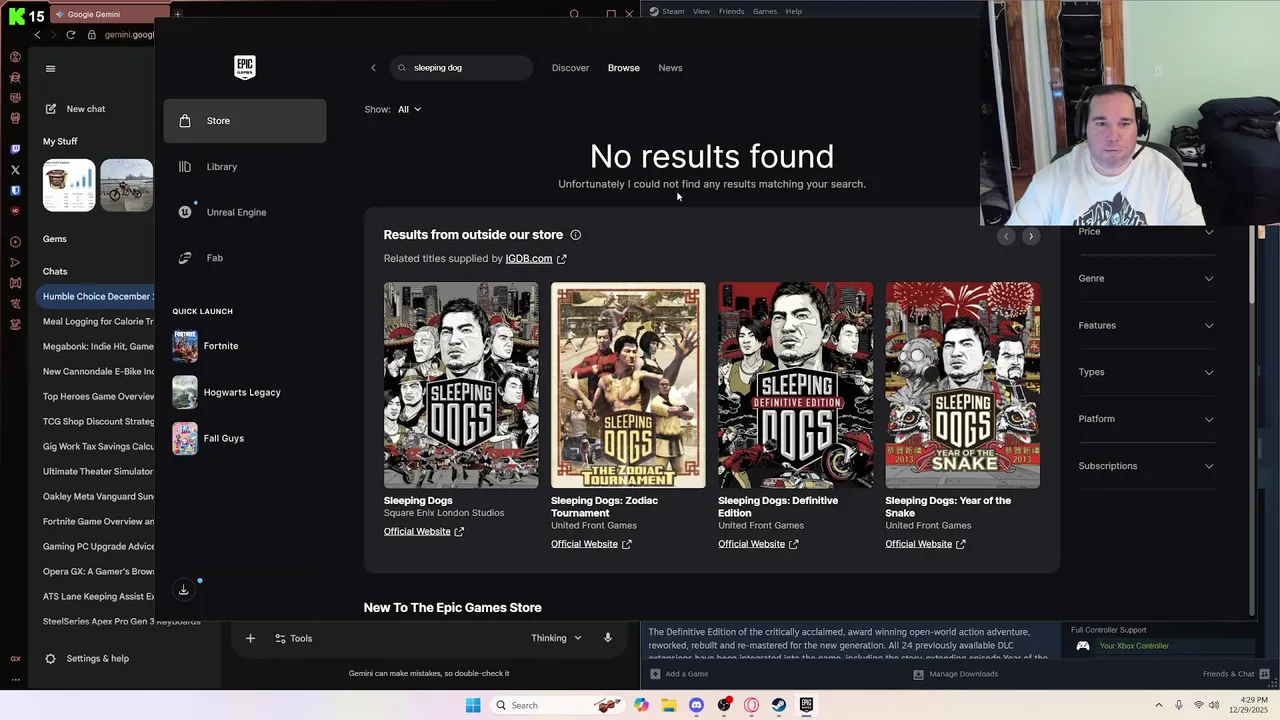Open X (Twitter) from Opera GX sidebar
Screen dimensions: 1280x720
(15, 170)
